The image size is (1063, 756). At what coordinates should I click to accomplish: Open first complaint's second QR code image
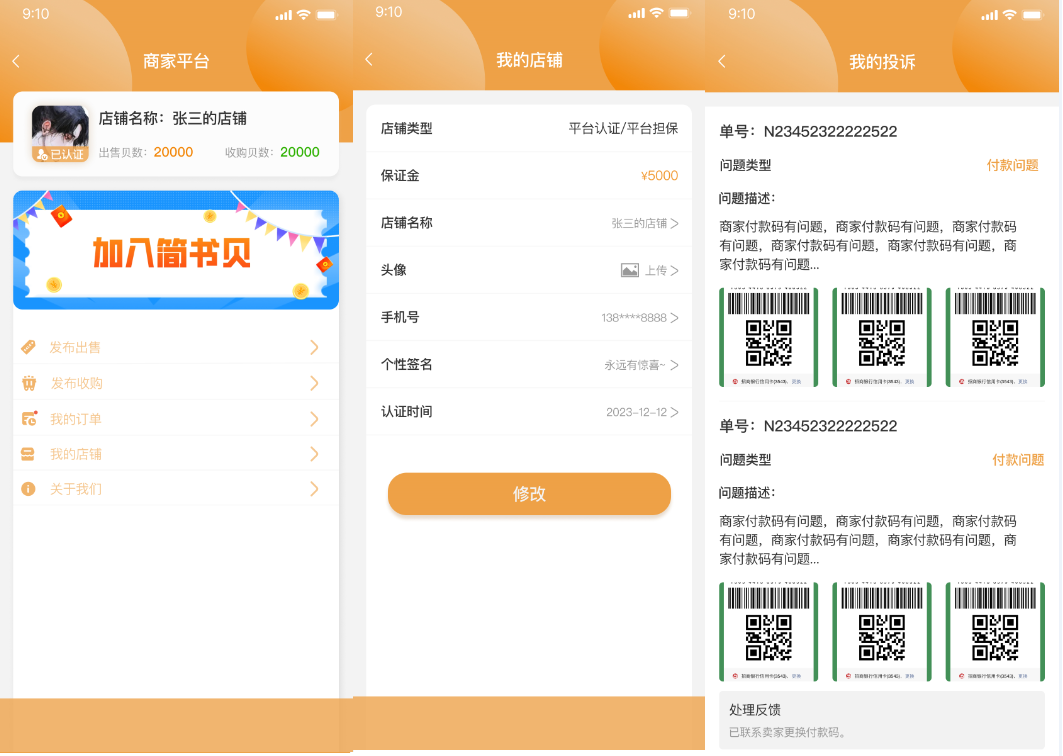(x=881, y=337)
